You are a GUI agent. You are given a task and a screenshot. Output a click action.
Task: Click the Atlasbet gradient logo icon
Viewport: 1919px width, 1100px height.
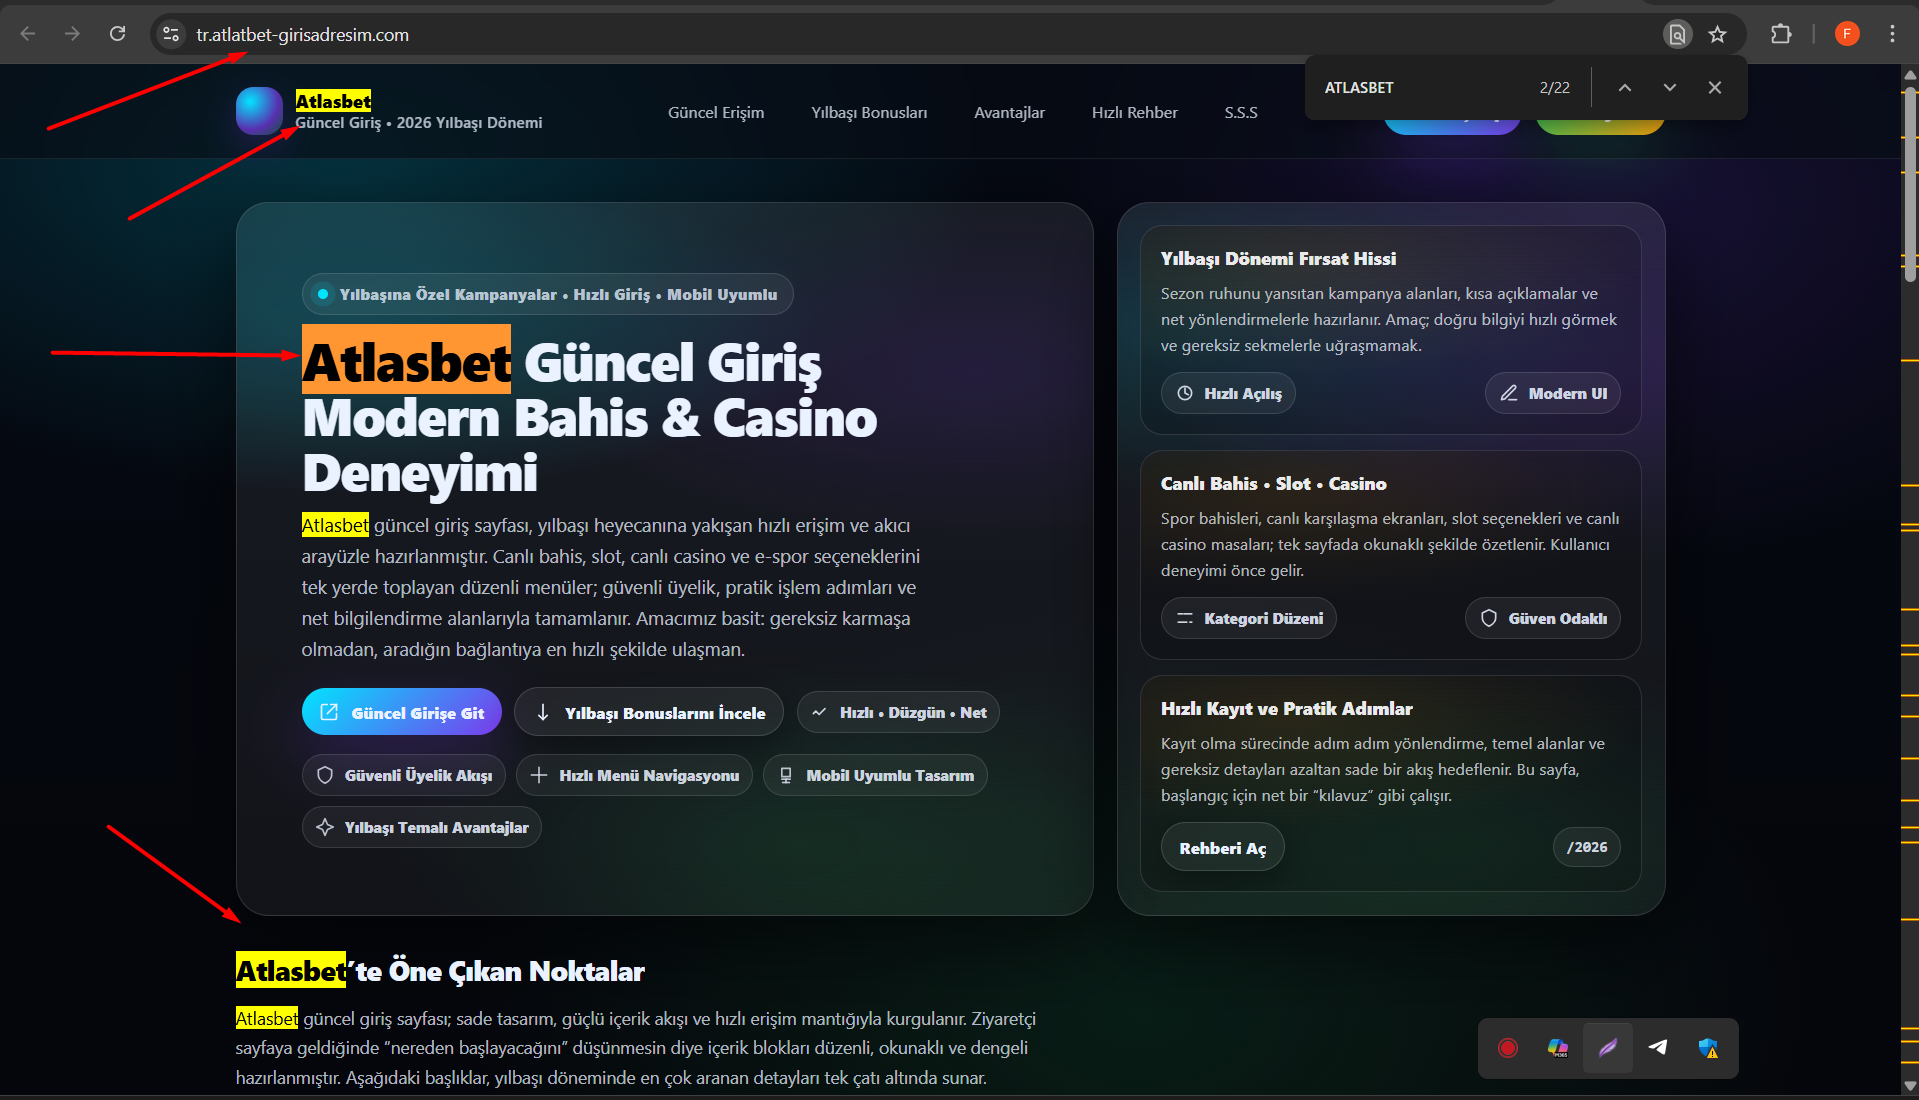point(260,110)
